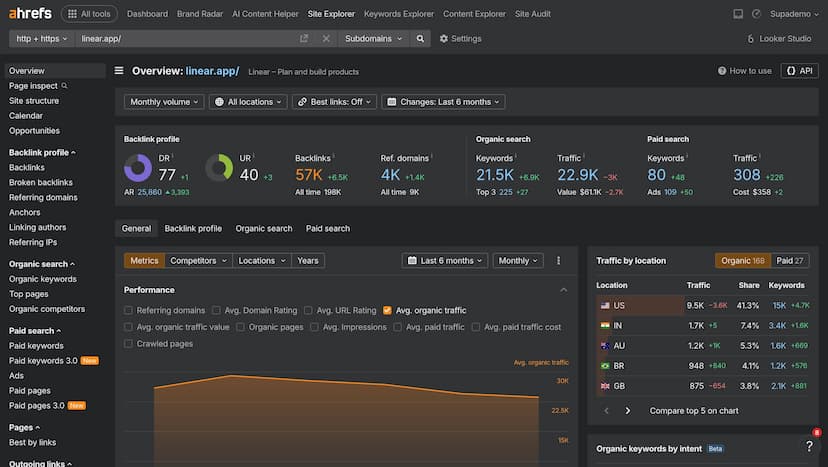Go to previous page of locations

pyautogui.click(x=606, y=410)
